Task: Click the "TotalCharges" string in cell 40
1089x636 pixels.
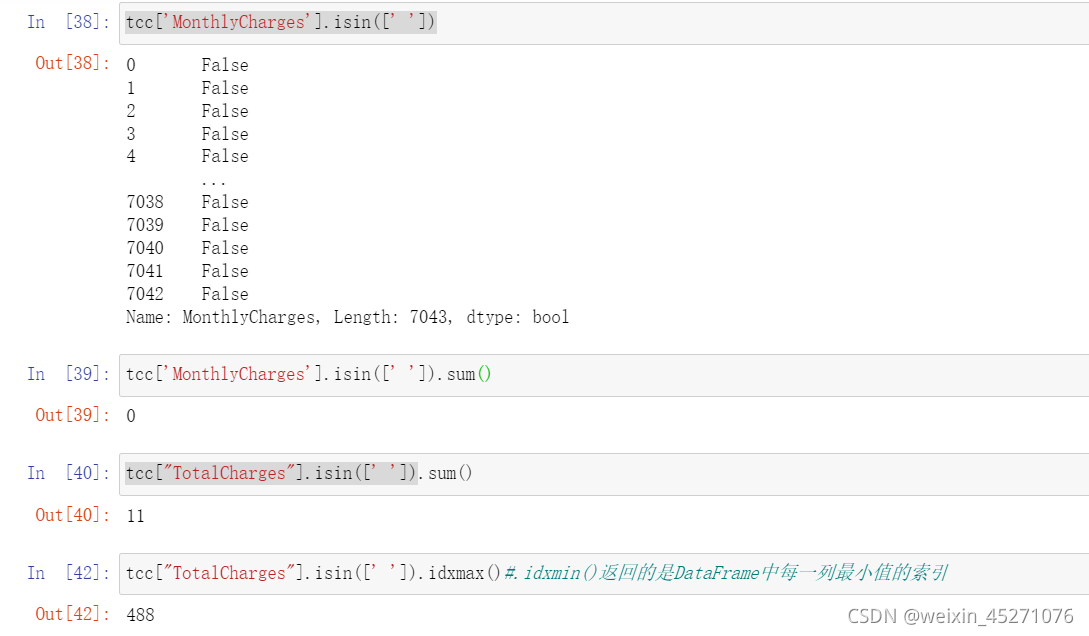Action: click(230, 474)
